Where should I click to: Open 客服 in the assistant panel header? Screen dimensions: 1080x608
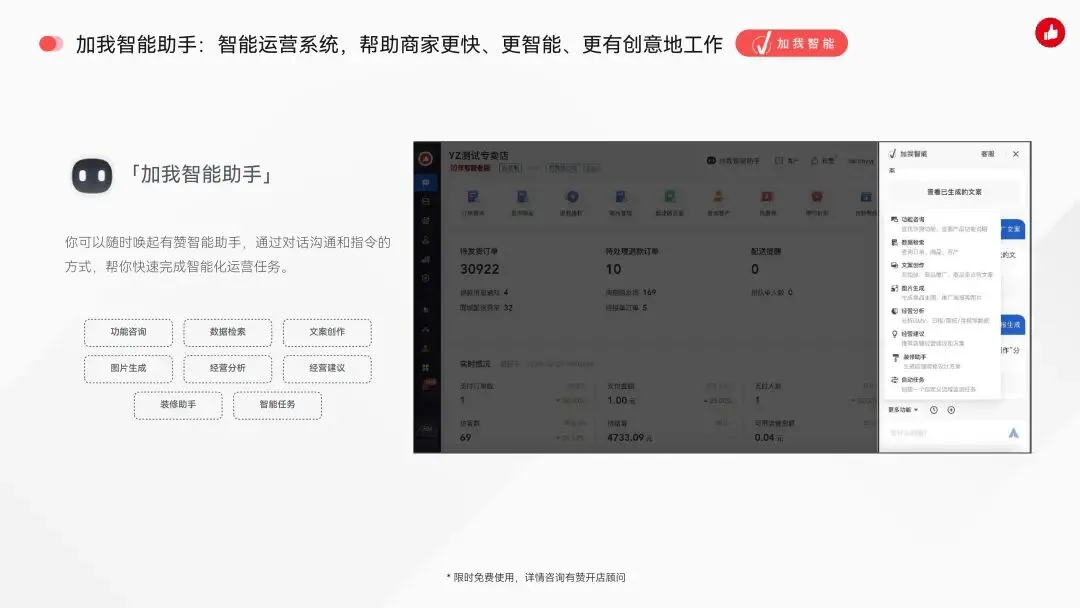(x=988, y=154)
